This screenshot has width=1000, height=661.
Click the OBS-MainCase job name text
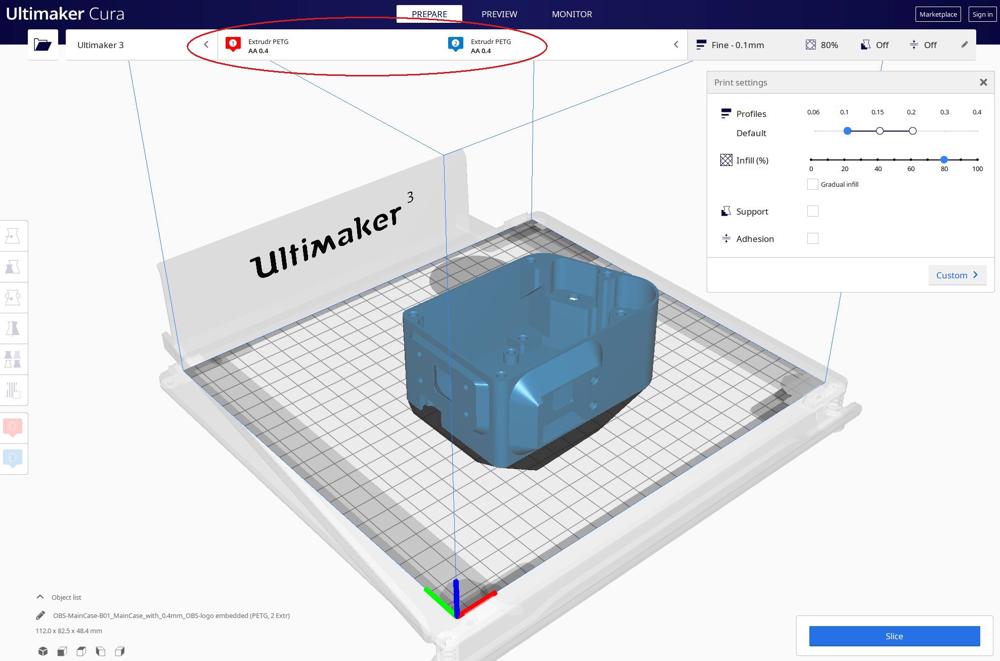point(172,616)
